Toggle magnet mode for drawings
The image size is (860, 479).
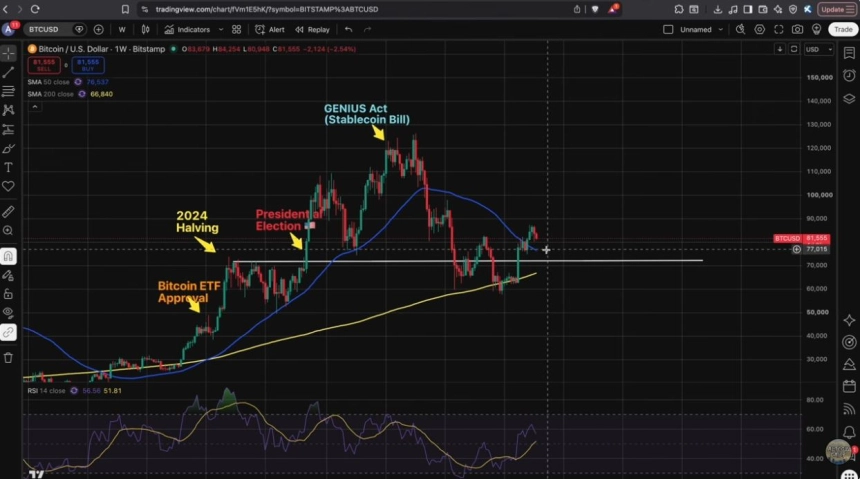coord(8,256)
